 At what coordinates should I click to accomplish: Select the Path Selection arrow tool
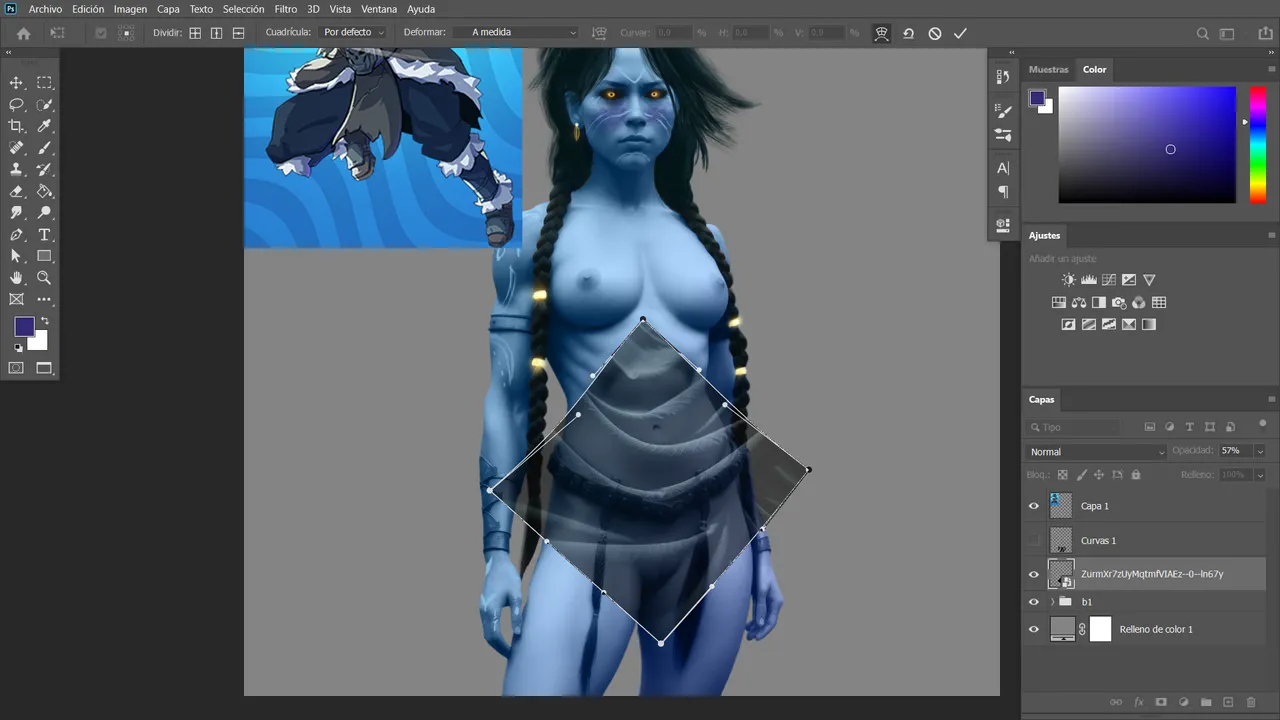coord(16,256)
